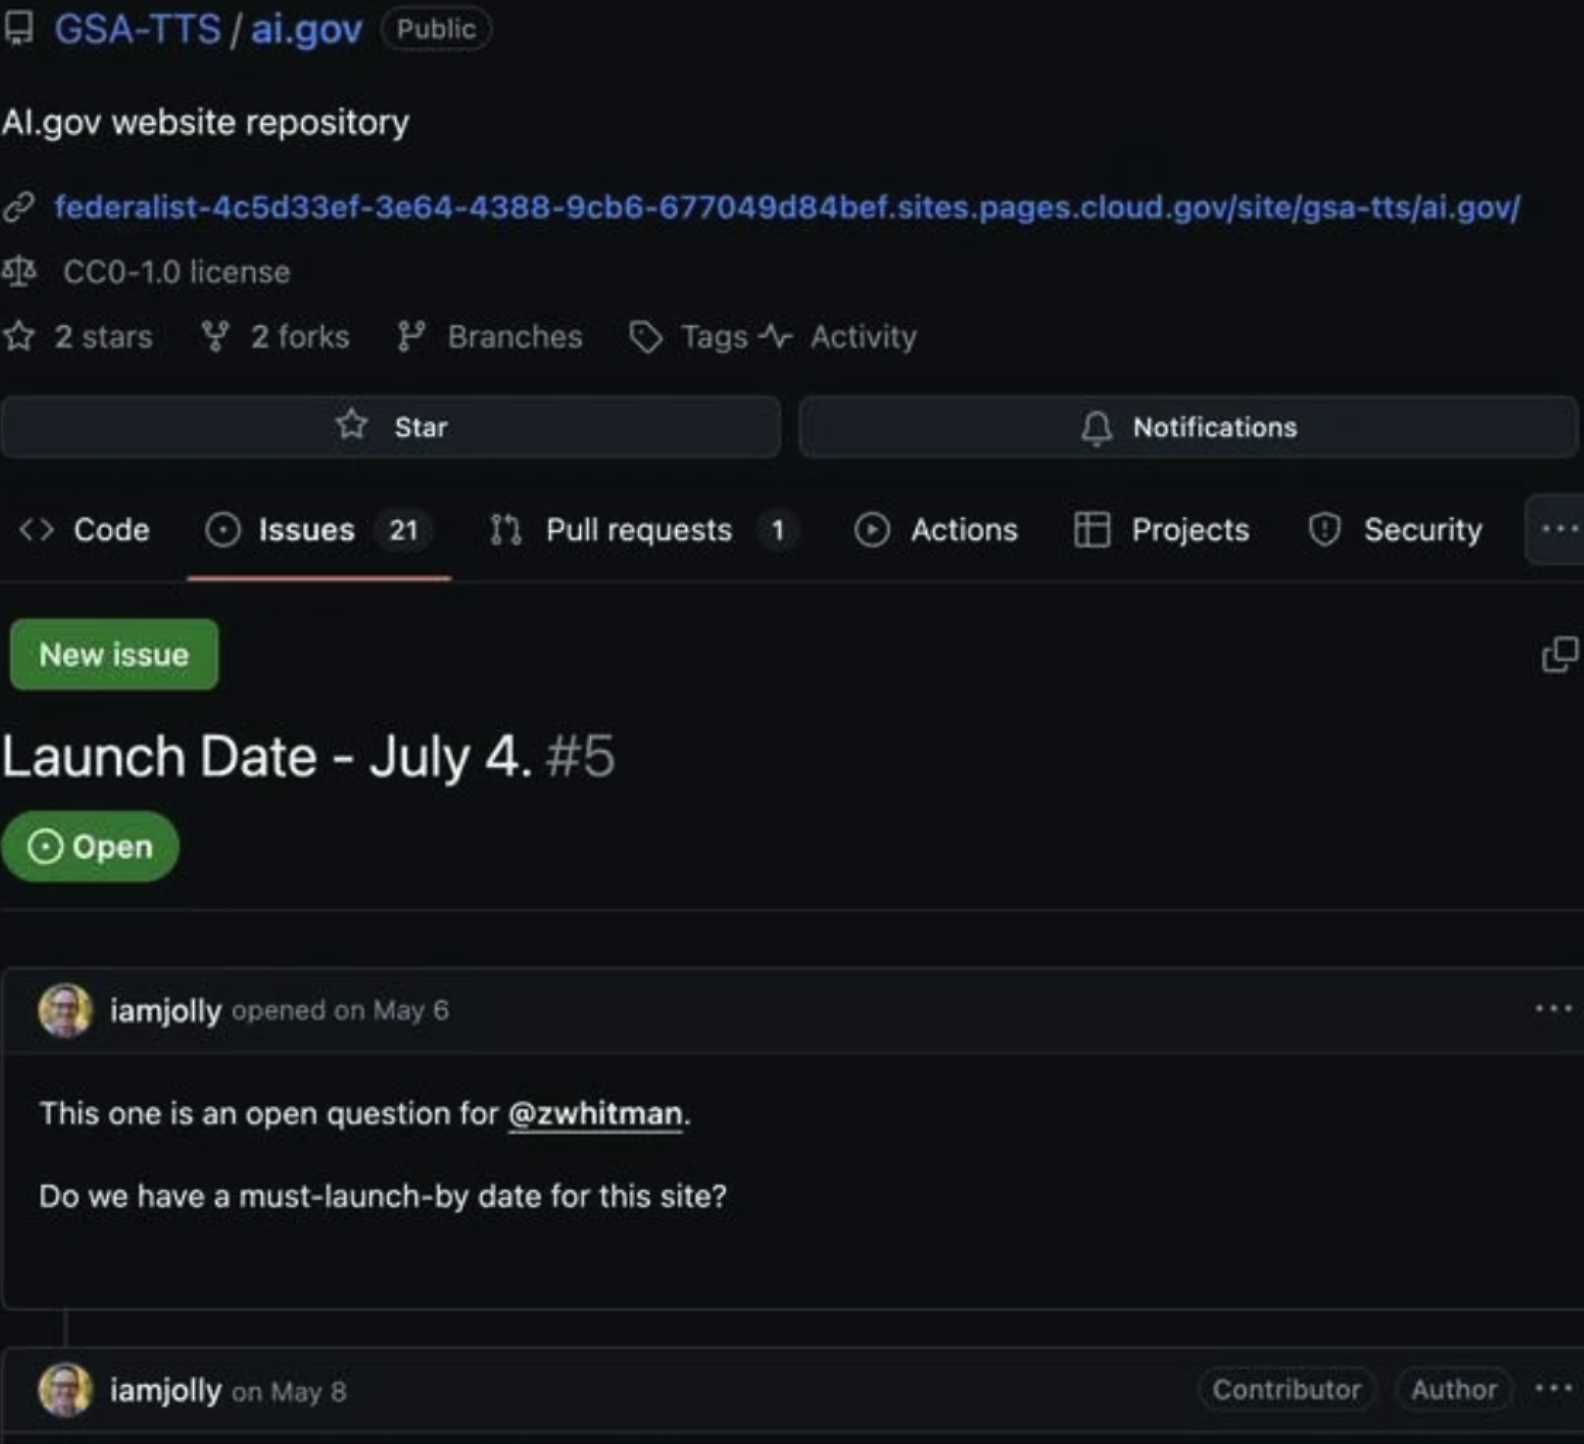Click the license scale icon

[18, 271]
